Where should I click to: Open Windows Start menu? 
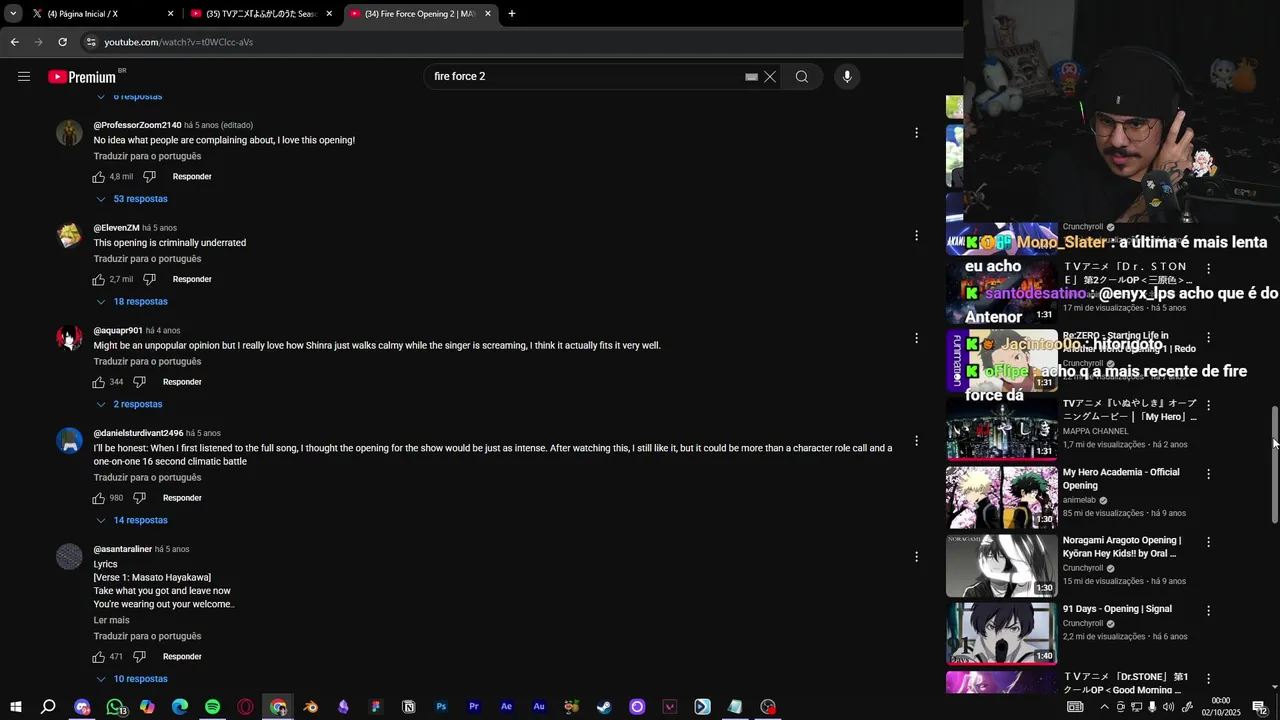tap(15, 707)
